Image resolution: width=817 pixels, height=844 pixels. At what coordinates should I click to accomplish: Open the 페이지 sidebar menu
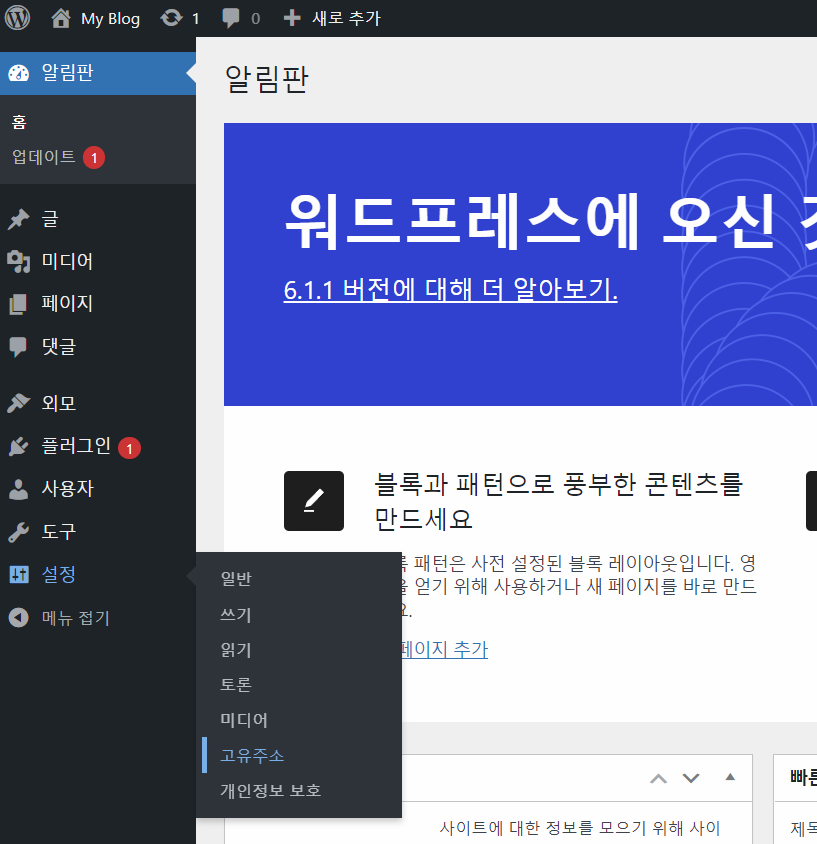pos(67,304)
